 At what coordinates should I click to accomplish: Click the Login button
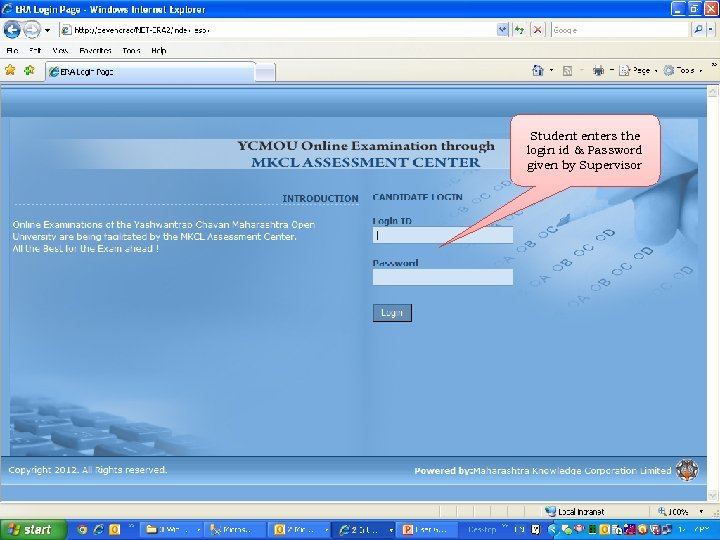392,313
